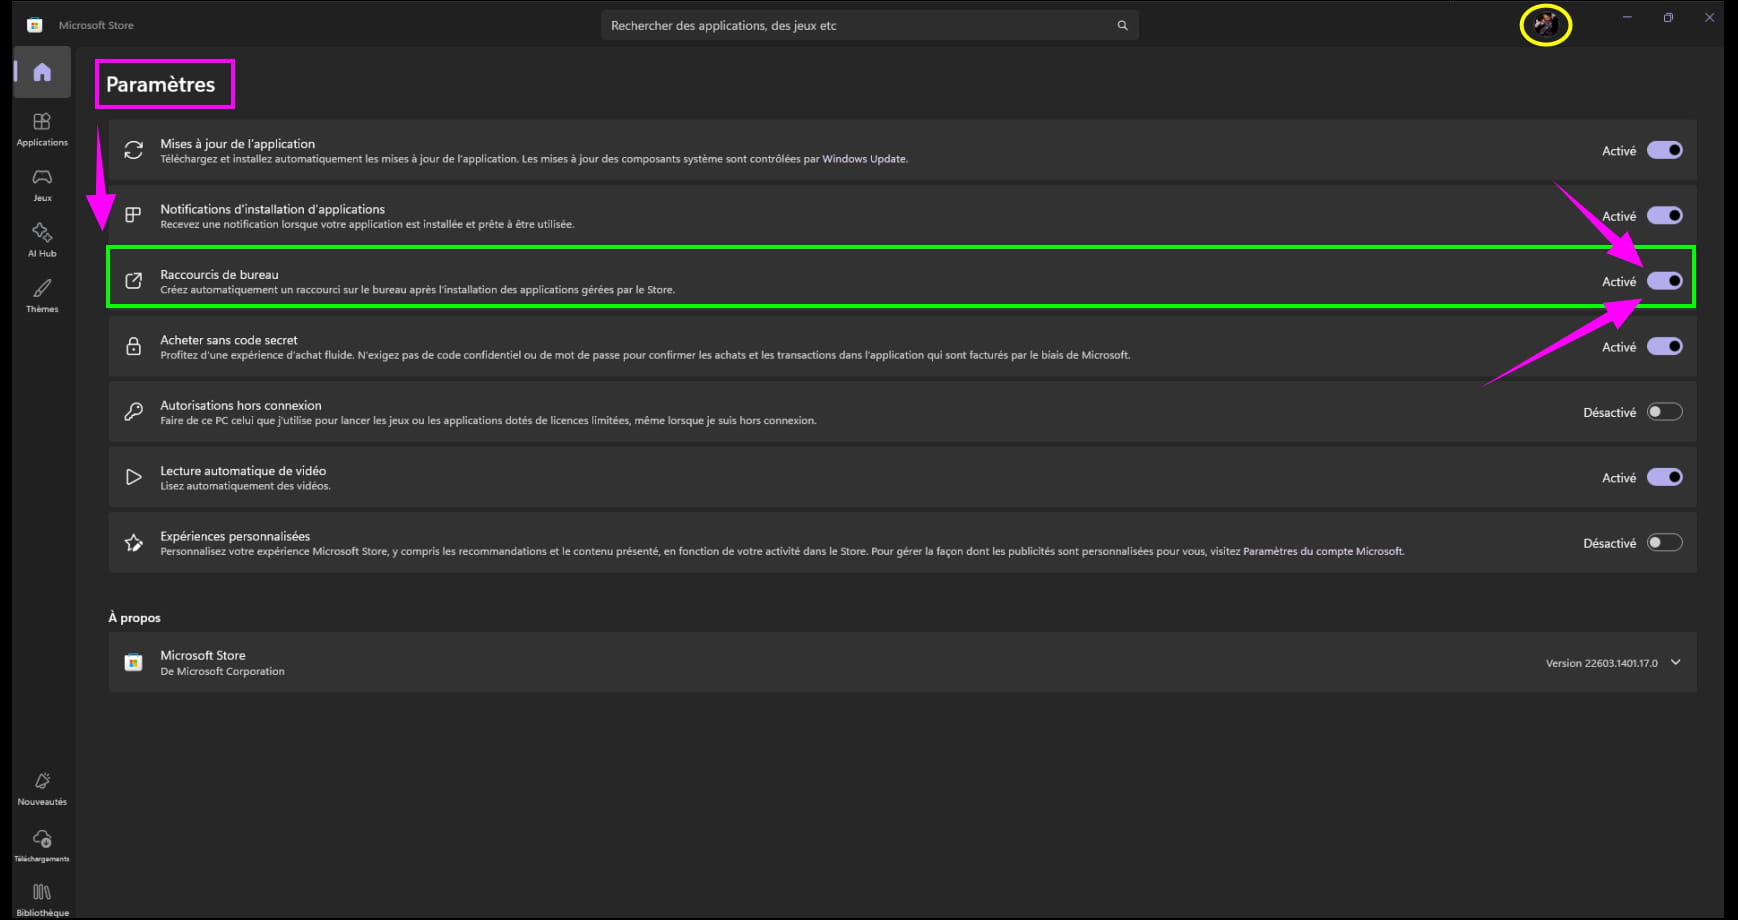Toggle Acheter sans code secret switch
1738x920 pixels.
point(1665,346)
